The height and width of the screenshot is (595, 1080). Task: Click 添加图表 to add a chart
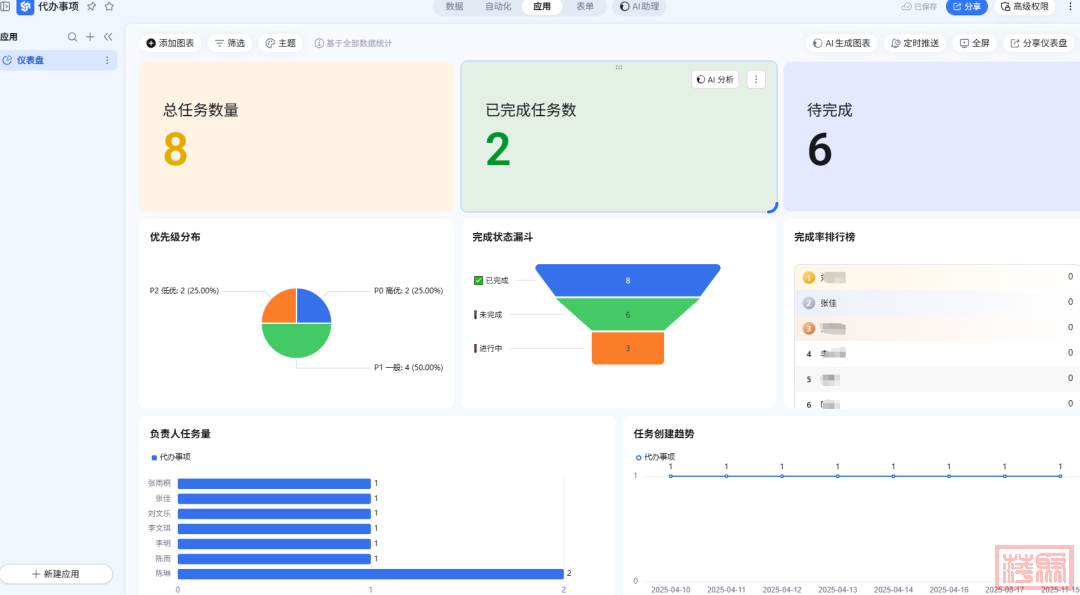pyautogui.click(x=169, y=43)
